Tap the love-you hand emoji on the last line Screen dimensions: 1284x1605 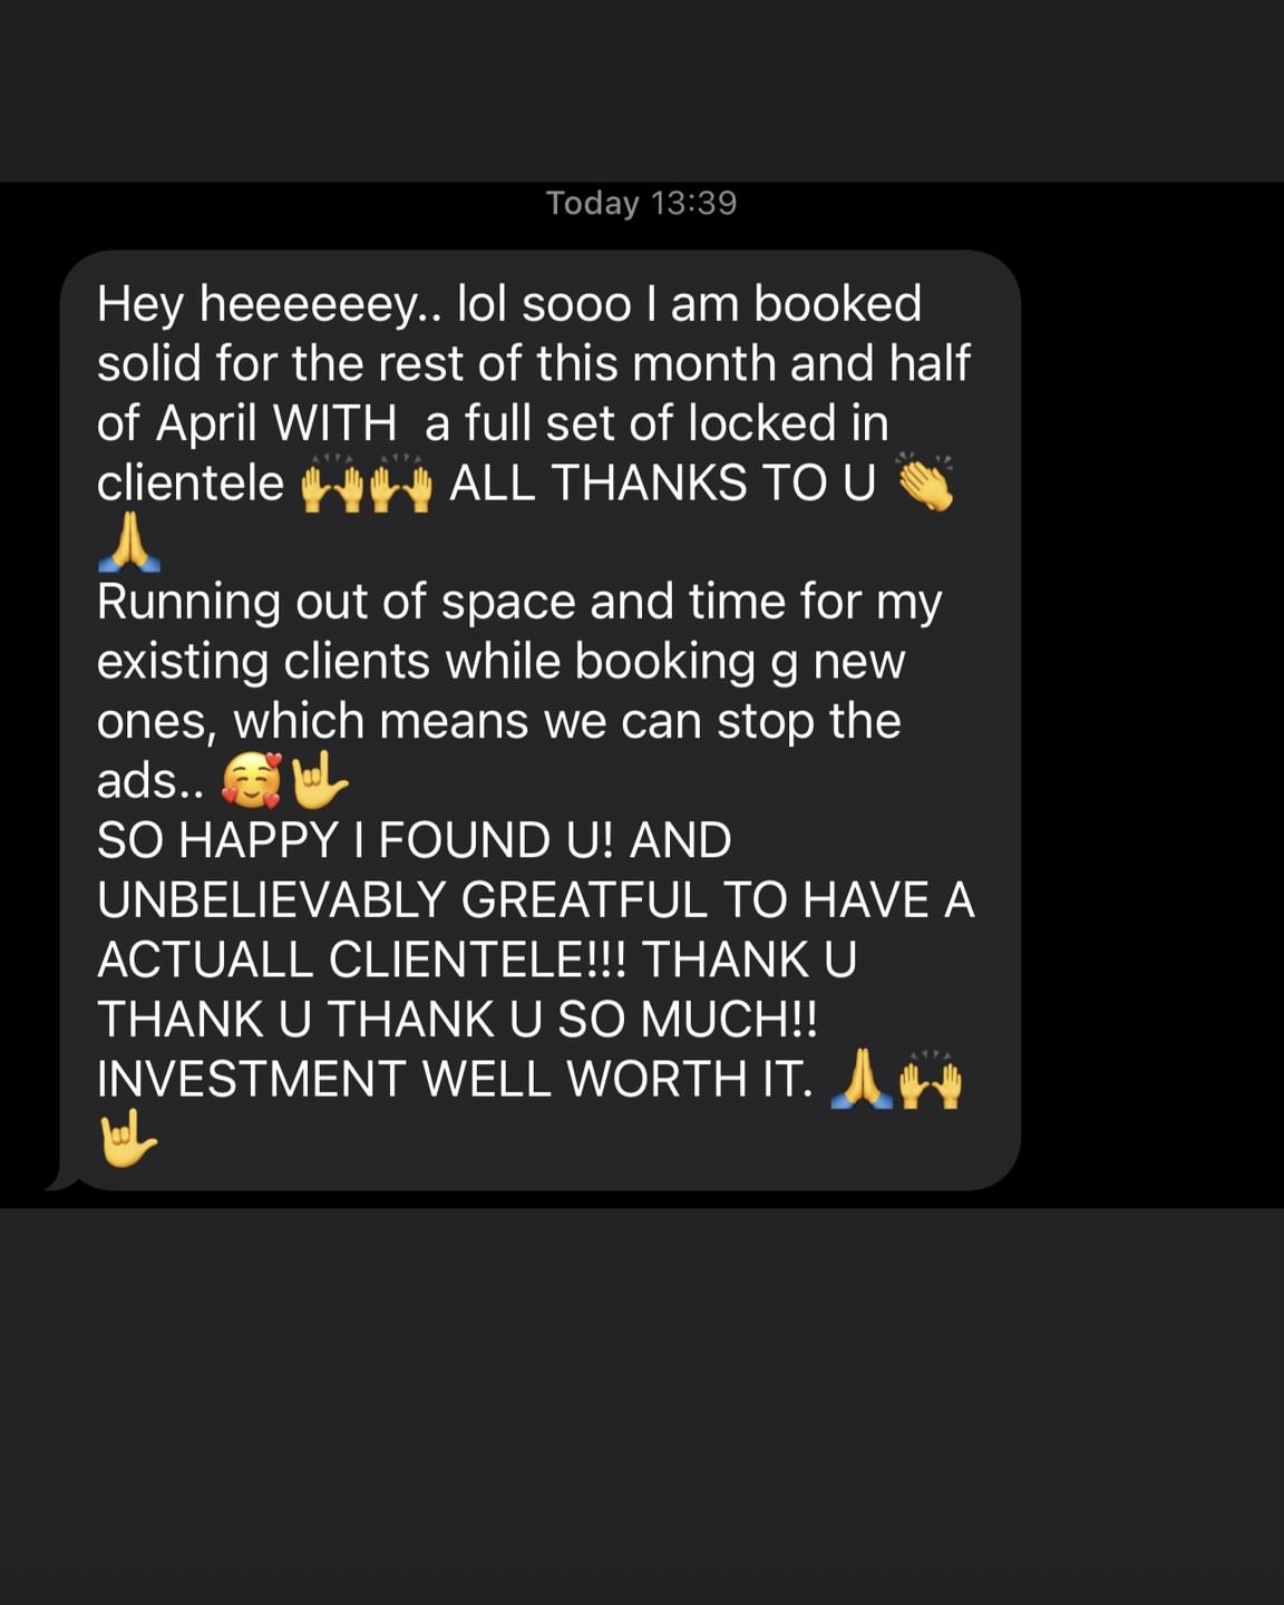(x=128, y=1138)
